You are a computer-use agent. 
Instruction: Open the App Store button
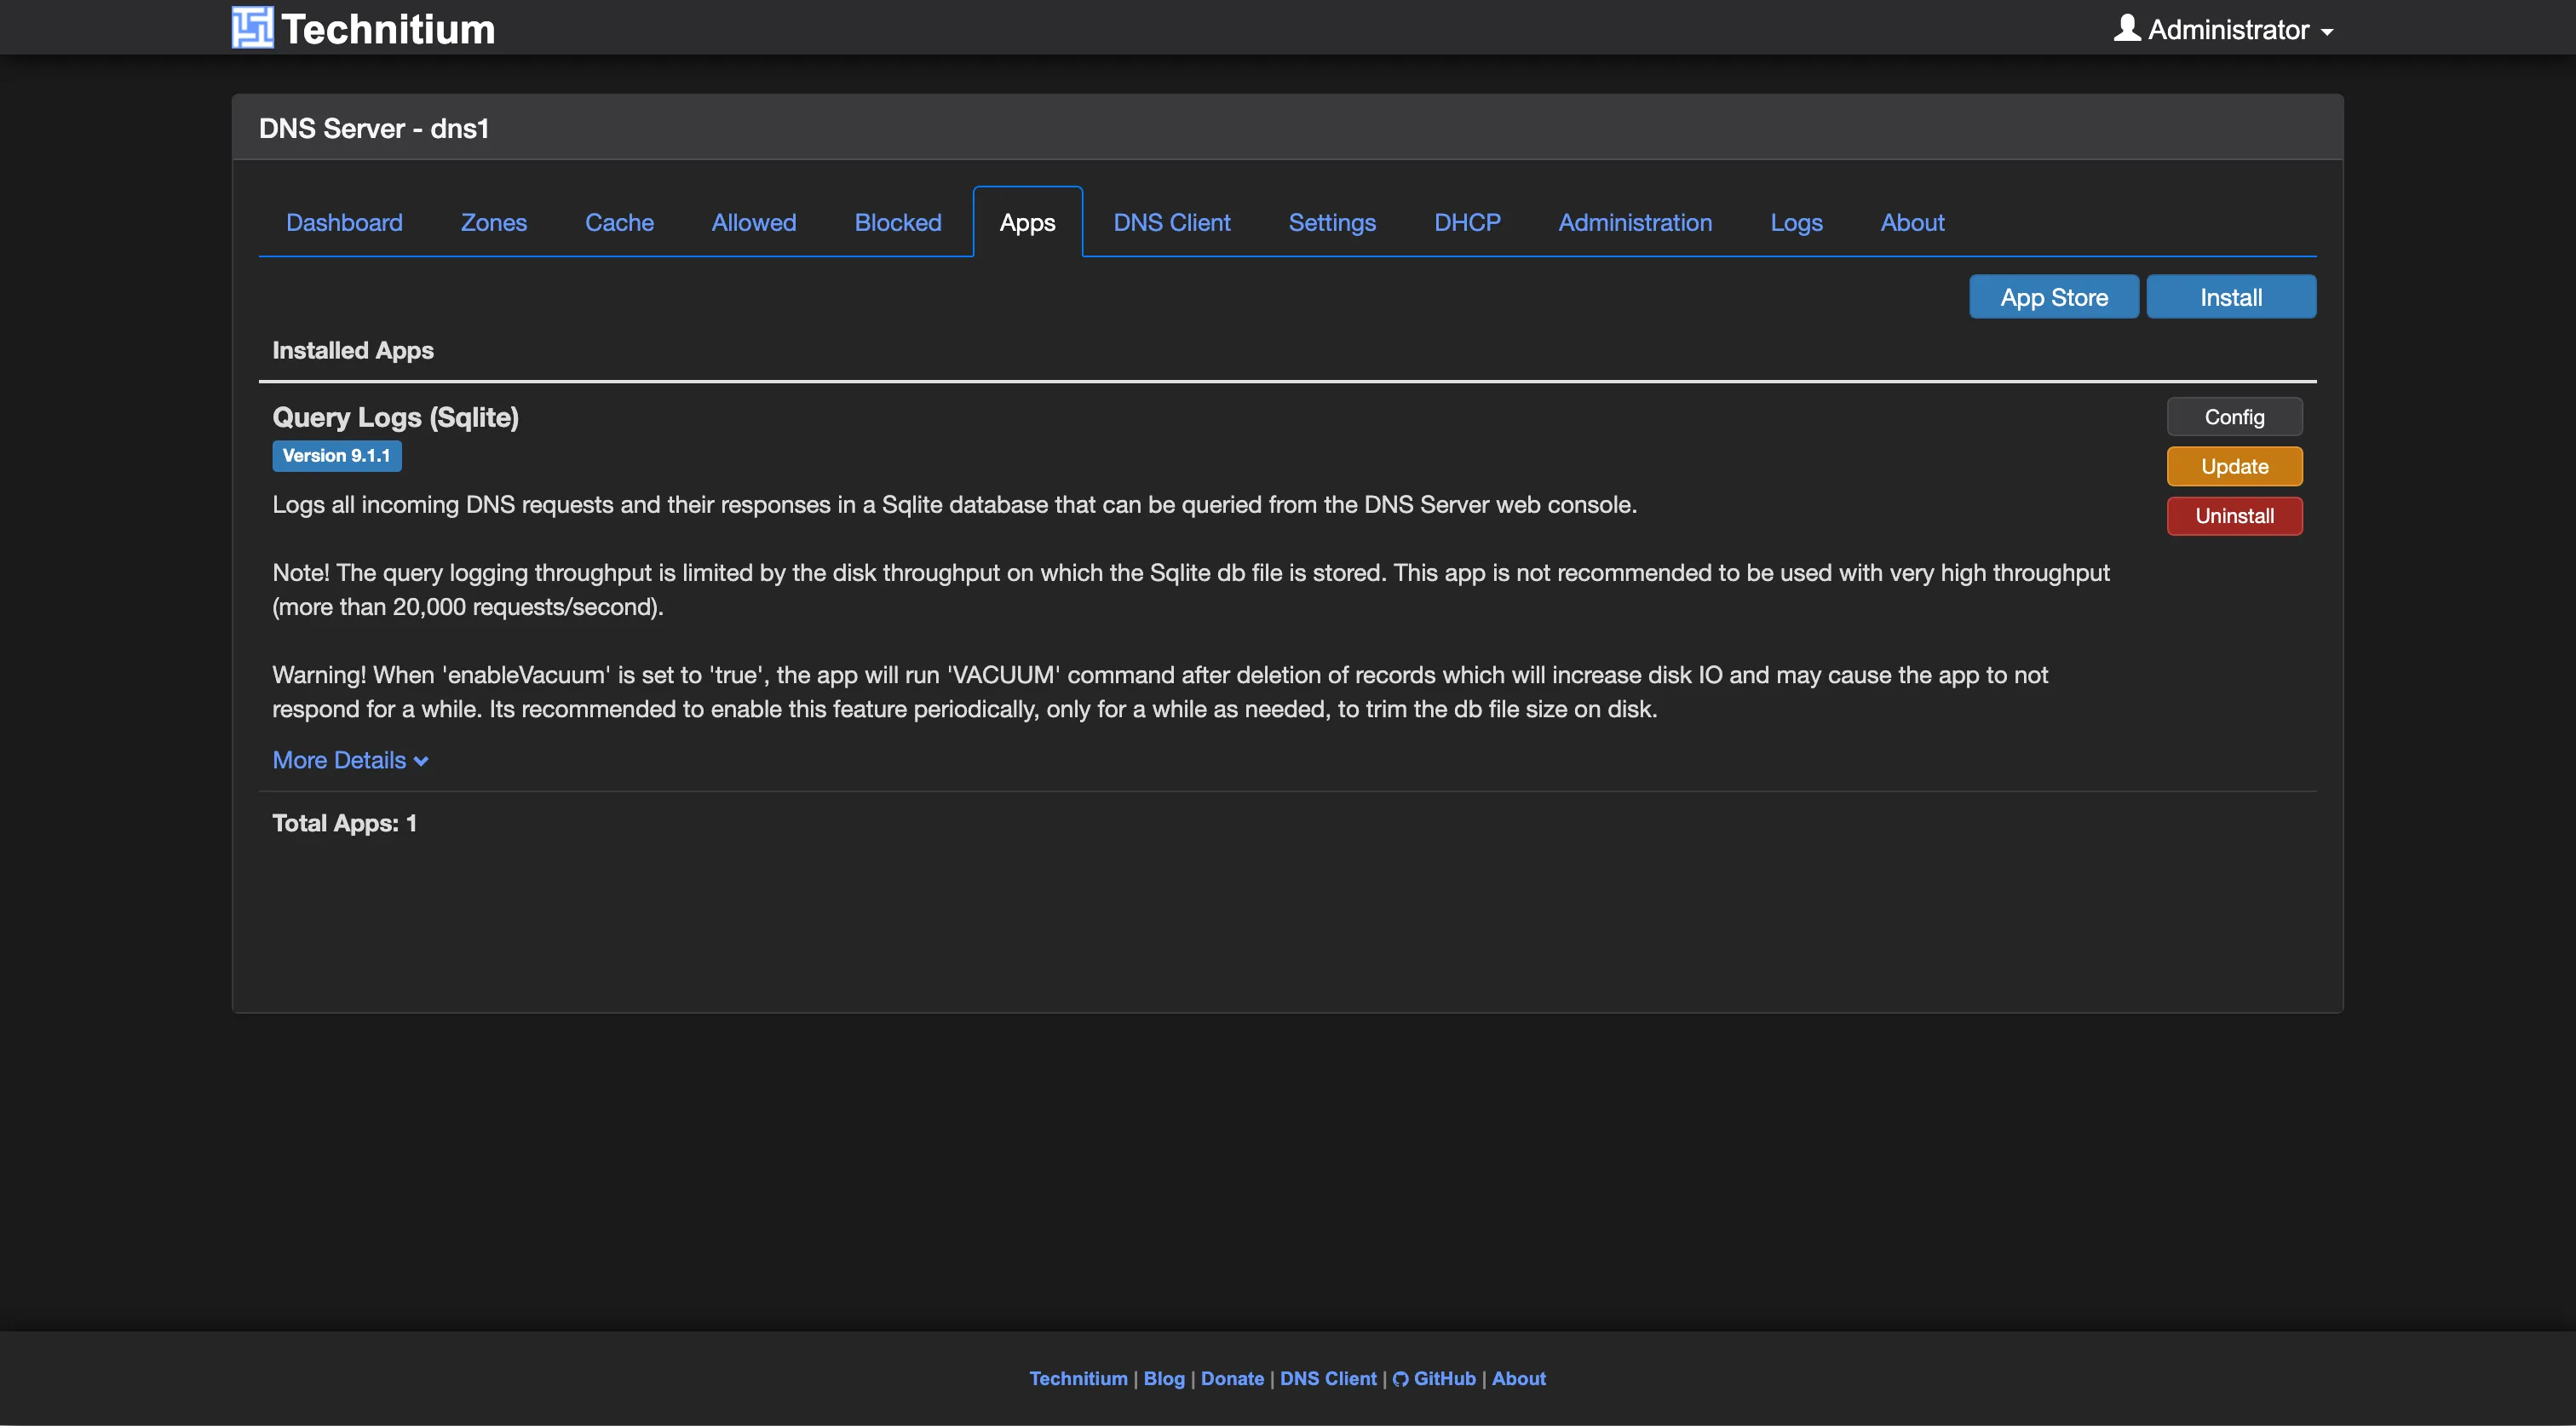coord(2053,297)
